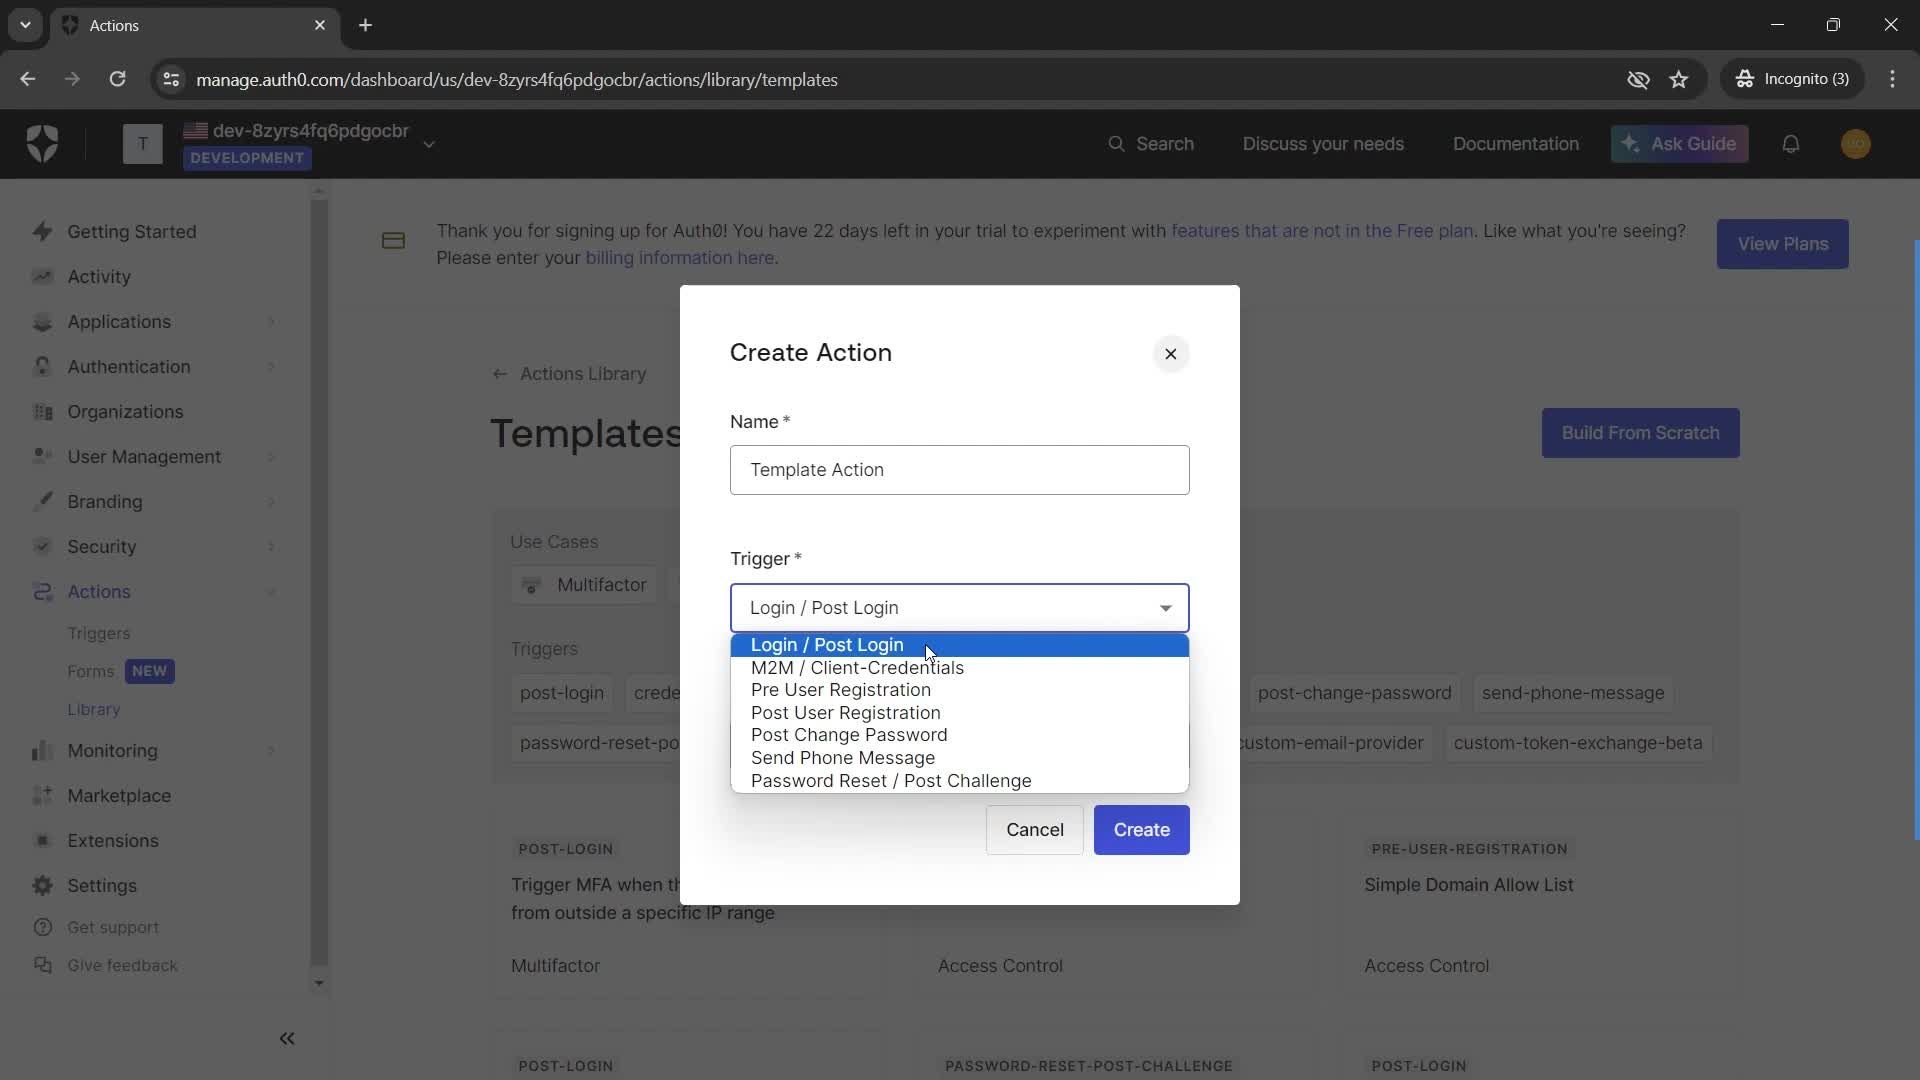
Task: Click the Search magnifier icon
Action: tap(1117, 144)
